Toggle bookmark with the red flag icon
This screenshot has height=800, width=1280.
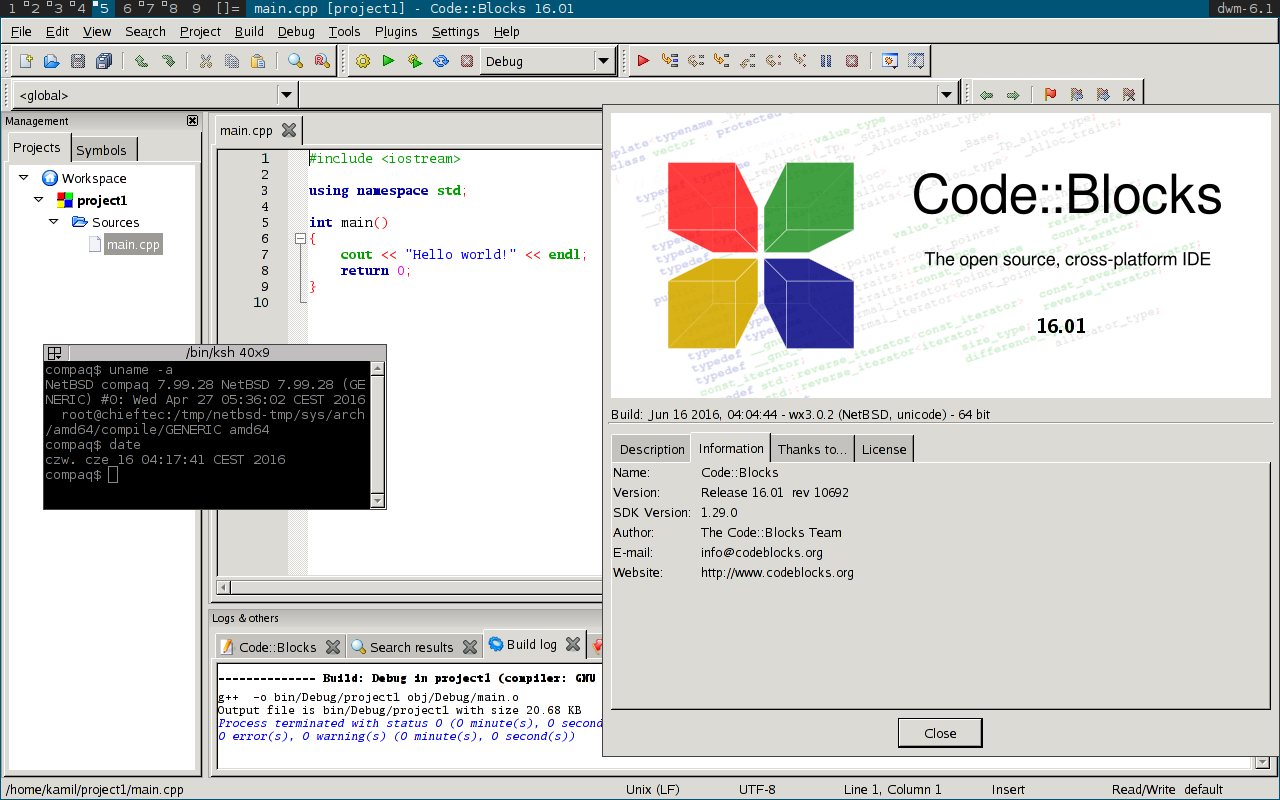(1051, 95)
